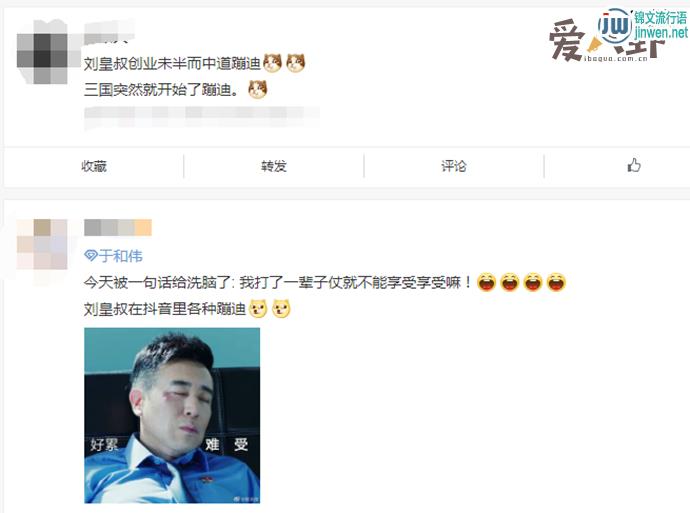The image size is (690, 513).
Task: Click the last laughing emoji in row
Action: click(x=556, y=282)
